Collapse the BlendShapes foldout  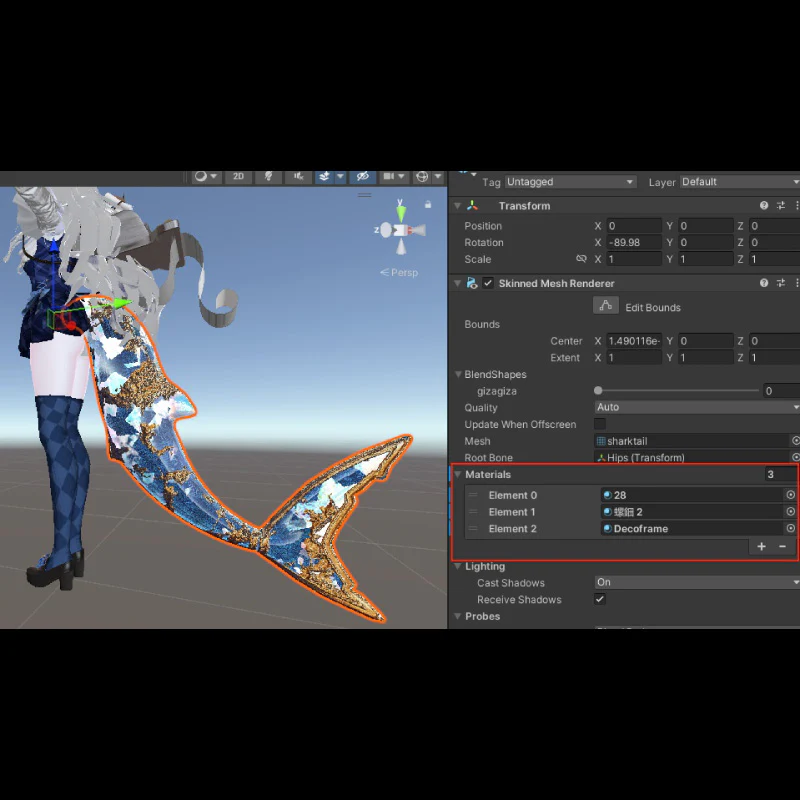click(x=458, y=374)
